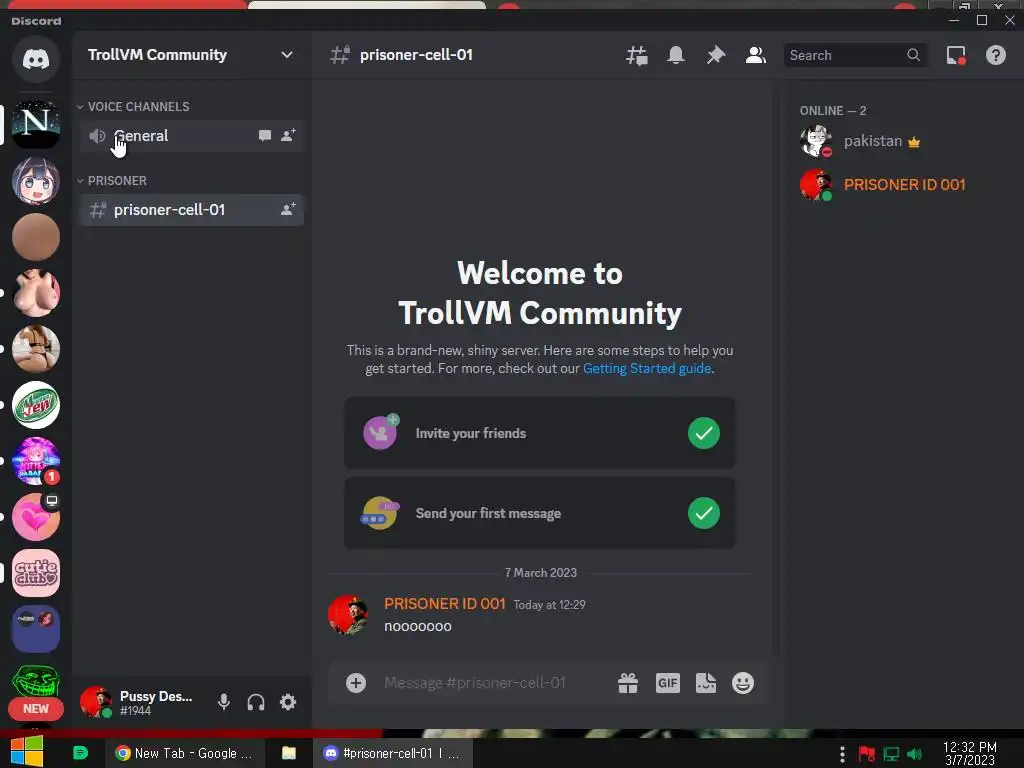
Task: Join the General voice channel
Action: (192, 136)
